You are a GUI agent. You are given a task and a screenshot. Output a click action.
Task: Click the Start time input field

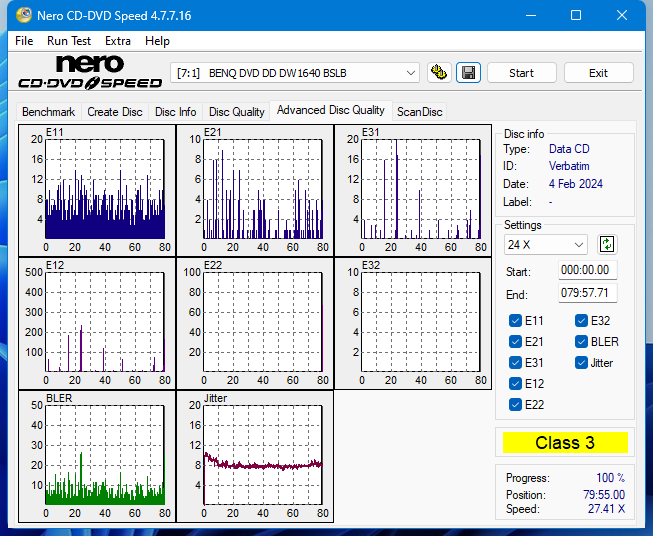coord(587,270)
